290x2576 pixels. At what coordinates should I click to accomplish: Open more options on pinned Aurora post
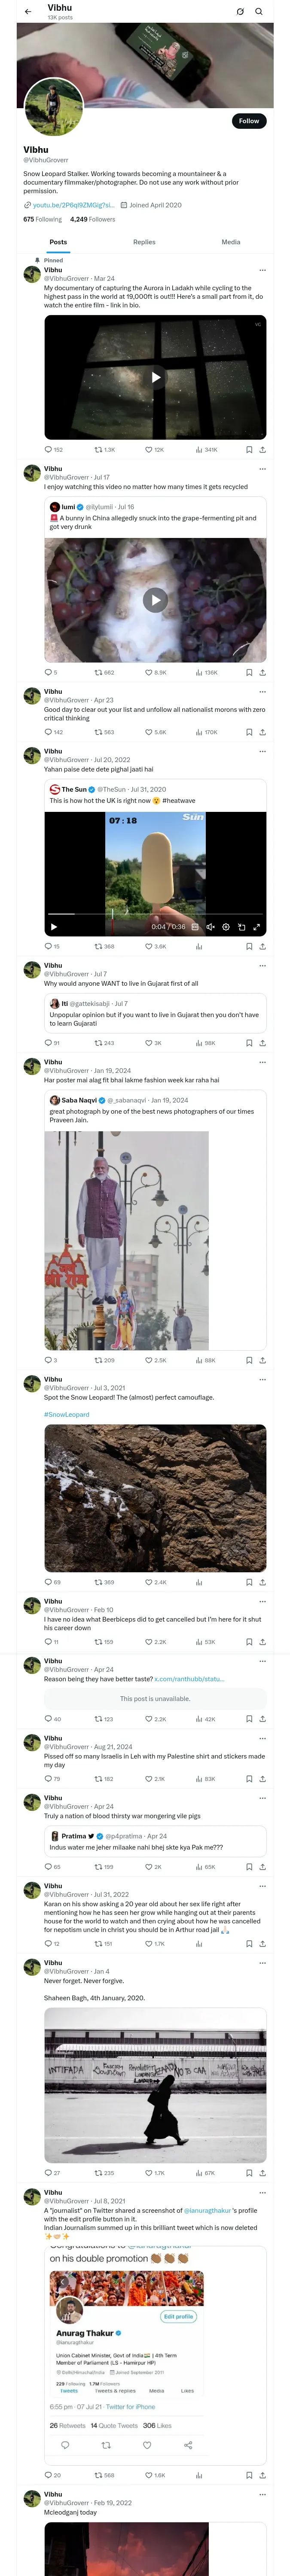point(263,270)
